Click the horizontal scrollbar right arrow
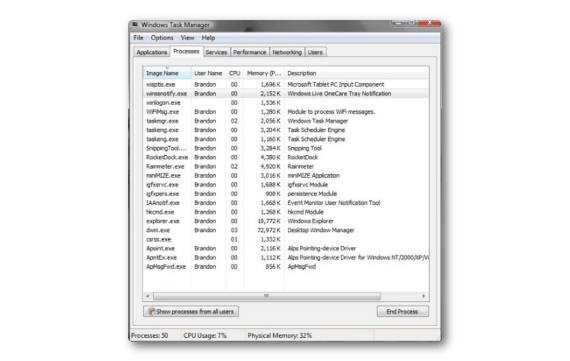This screenshot has height=361, width=570. 424,296
